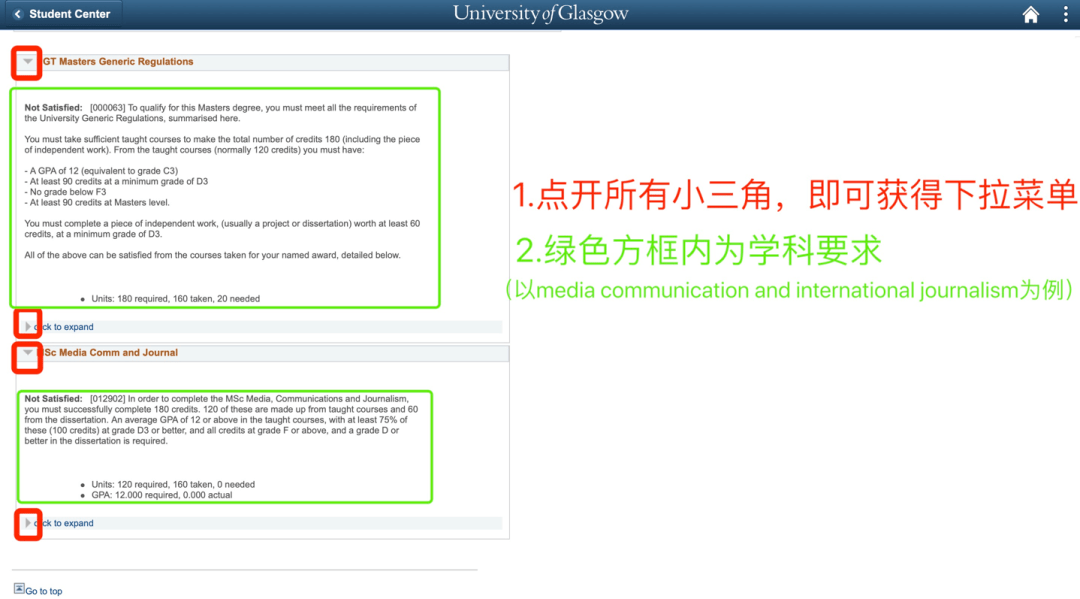1080x599 pixels.
Task: Click the 'GPA: 12.000 required, 0.000 actual' line
Action: [161, 495]
